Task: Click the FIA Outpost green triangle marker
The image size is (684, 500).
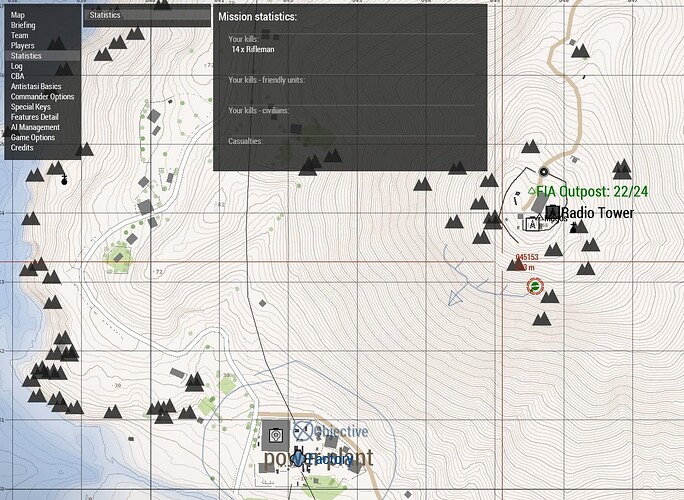Action: (x=531, y=191)
